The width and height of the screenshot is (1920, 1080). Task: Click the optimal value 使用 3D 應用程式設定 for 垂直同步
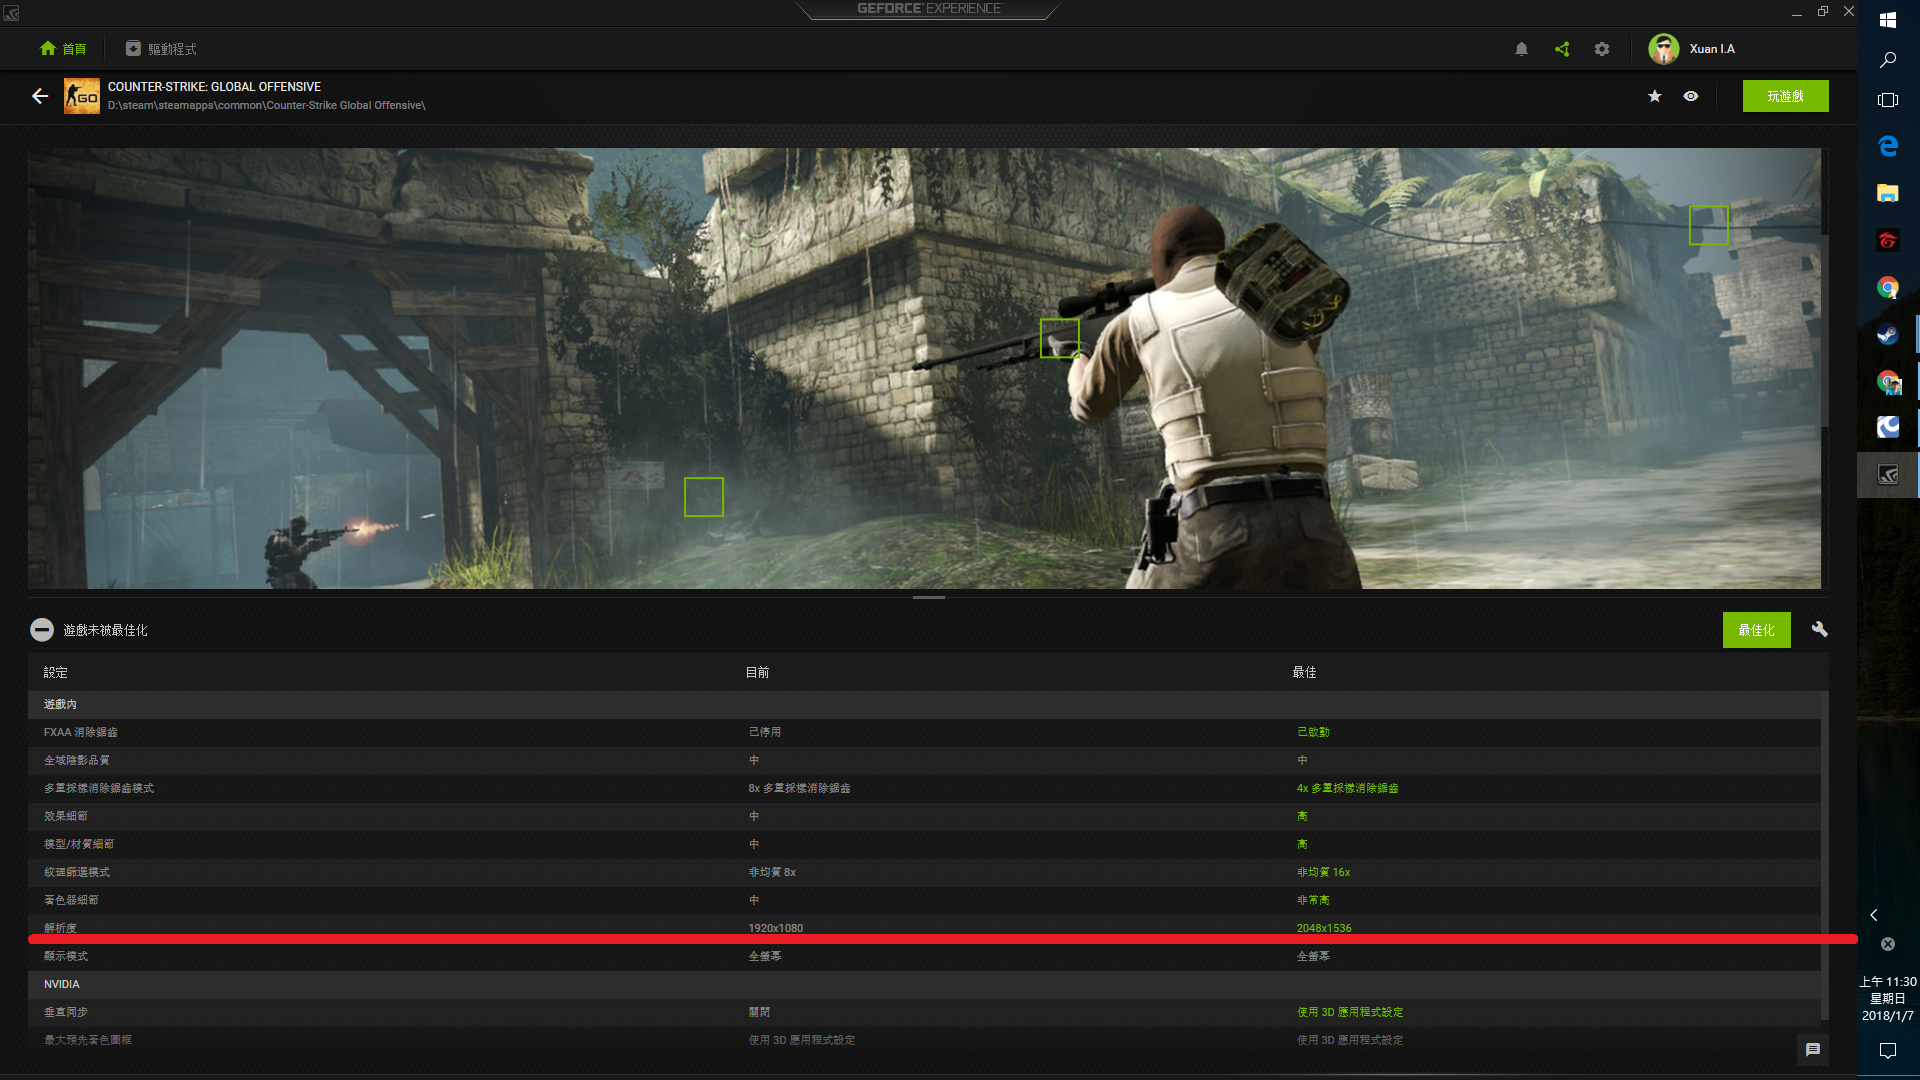(1350, 1012)
